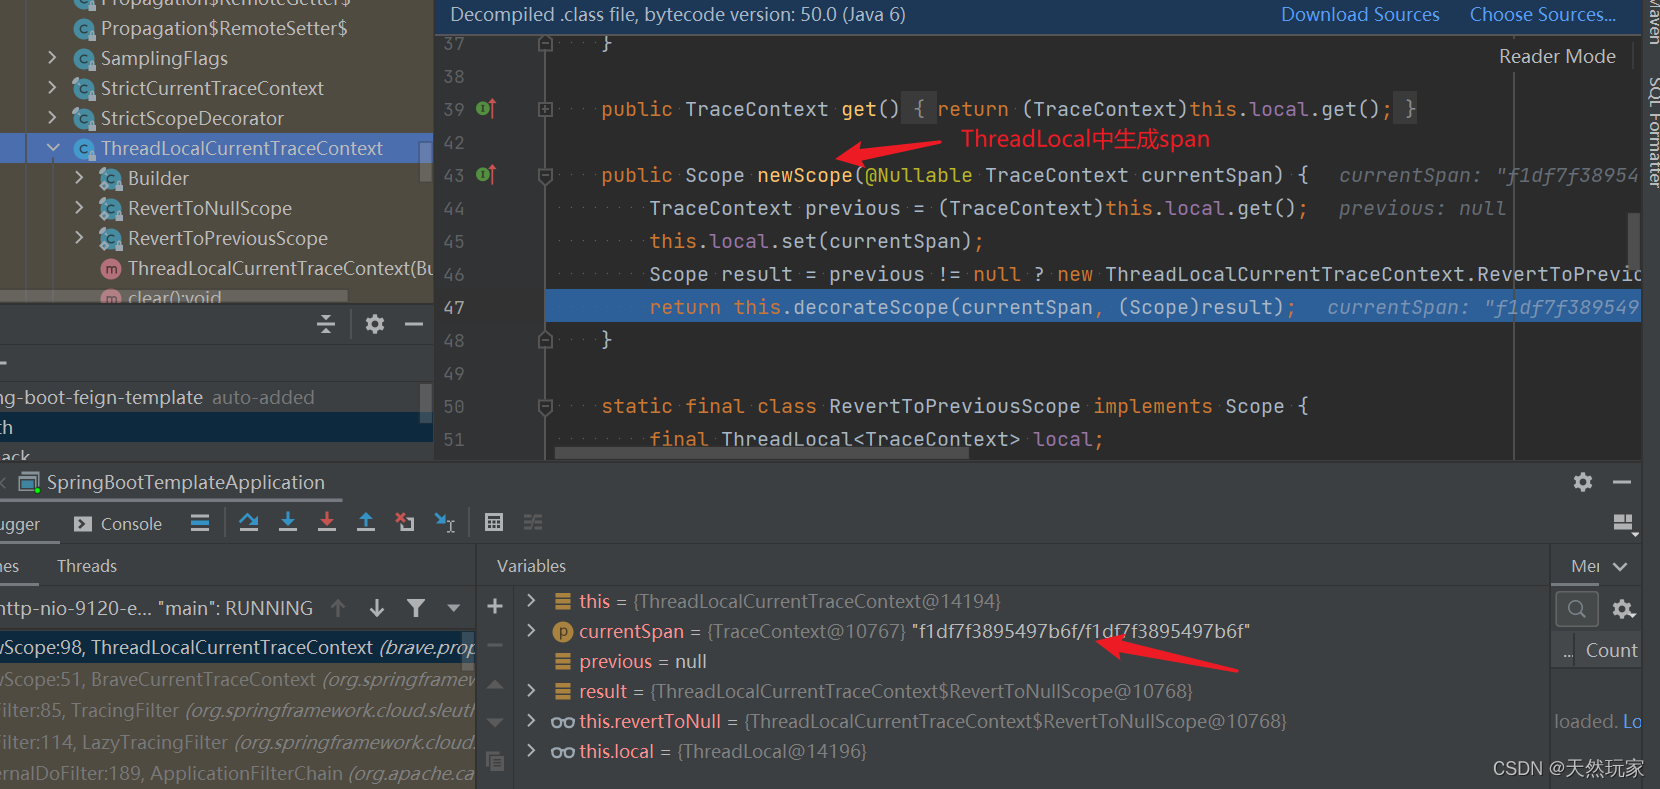Open the structure panel settings gear

[375, 324]
